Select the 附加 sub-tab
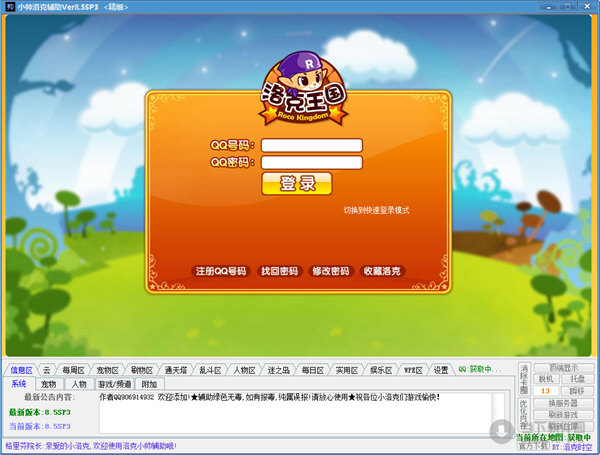The image size is (600, 455). click(149, 384)
